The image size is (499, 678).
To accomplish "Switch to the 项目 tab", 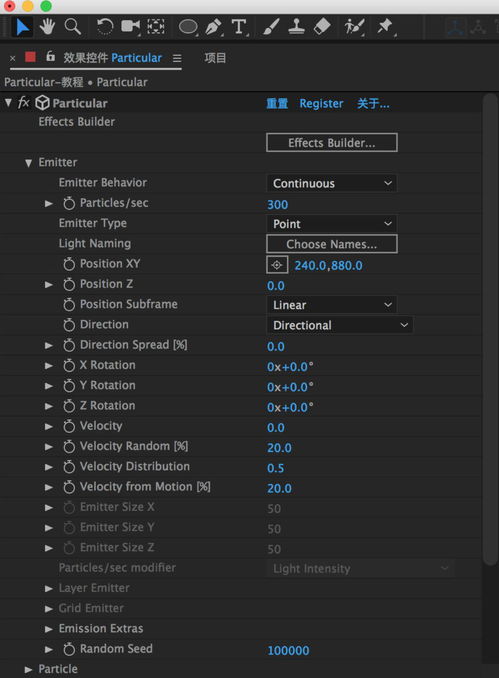I will (215, 58).
